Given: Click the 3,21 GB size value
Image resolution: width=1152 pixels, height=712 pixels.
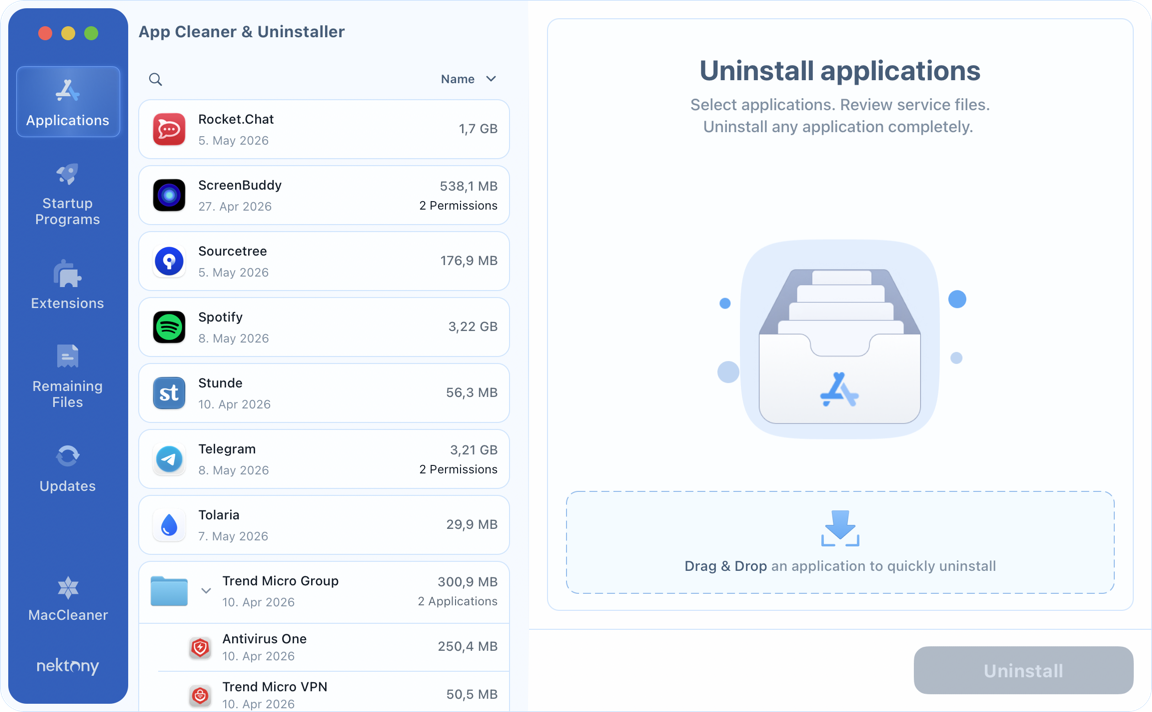Looking at the screenshot, I should [474, 450].
